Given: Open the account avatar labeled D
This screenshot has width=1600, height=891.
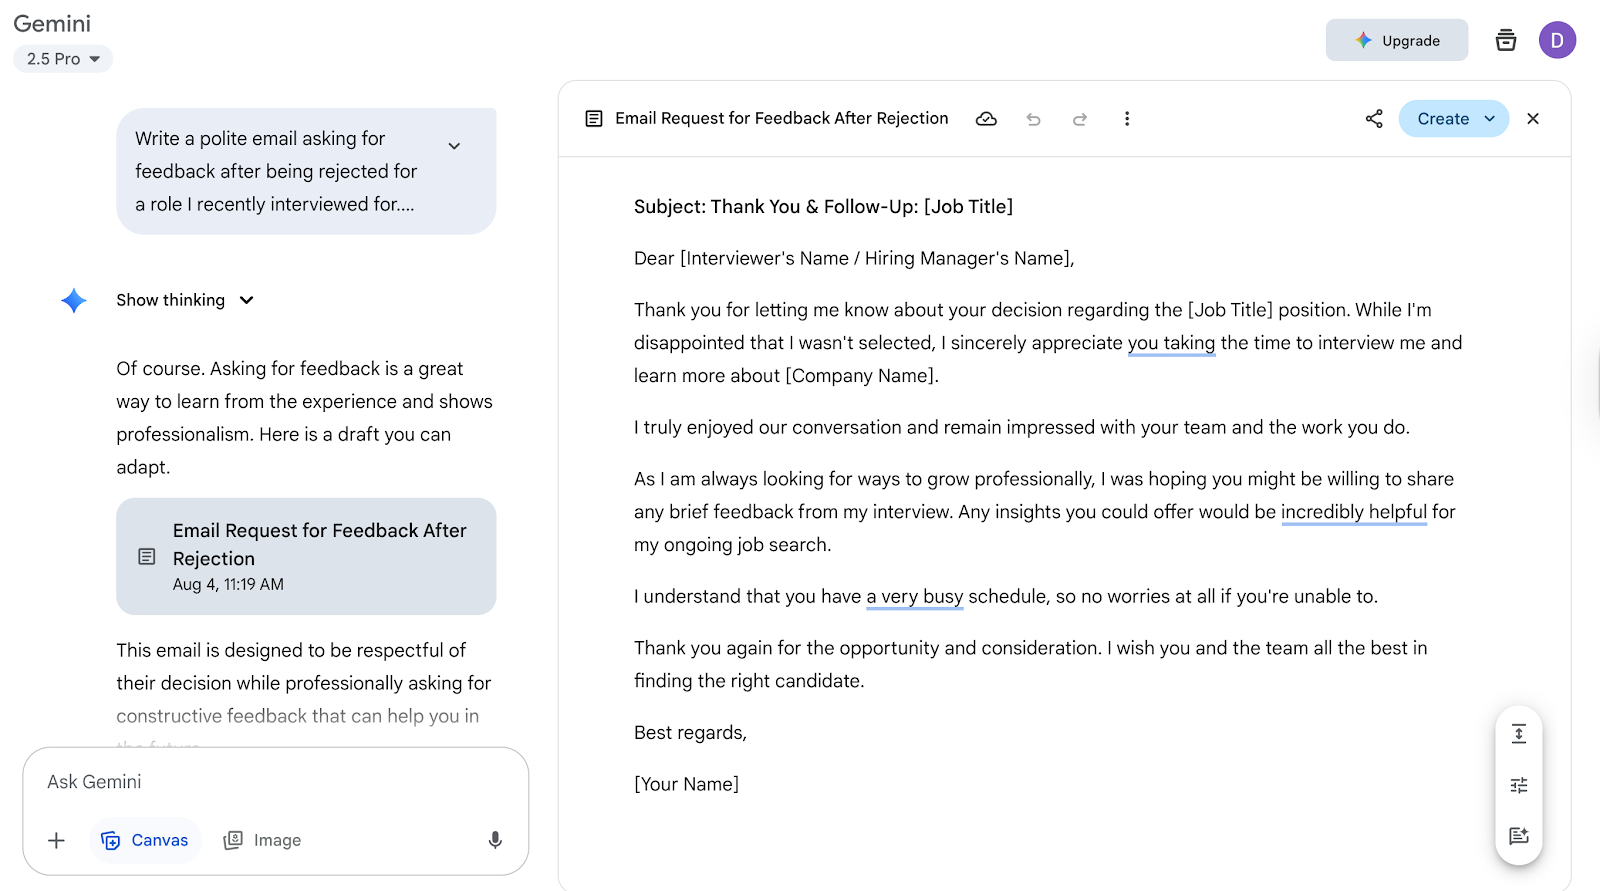Looking at the screenshot, I should 1557,40.
